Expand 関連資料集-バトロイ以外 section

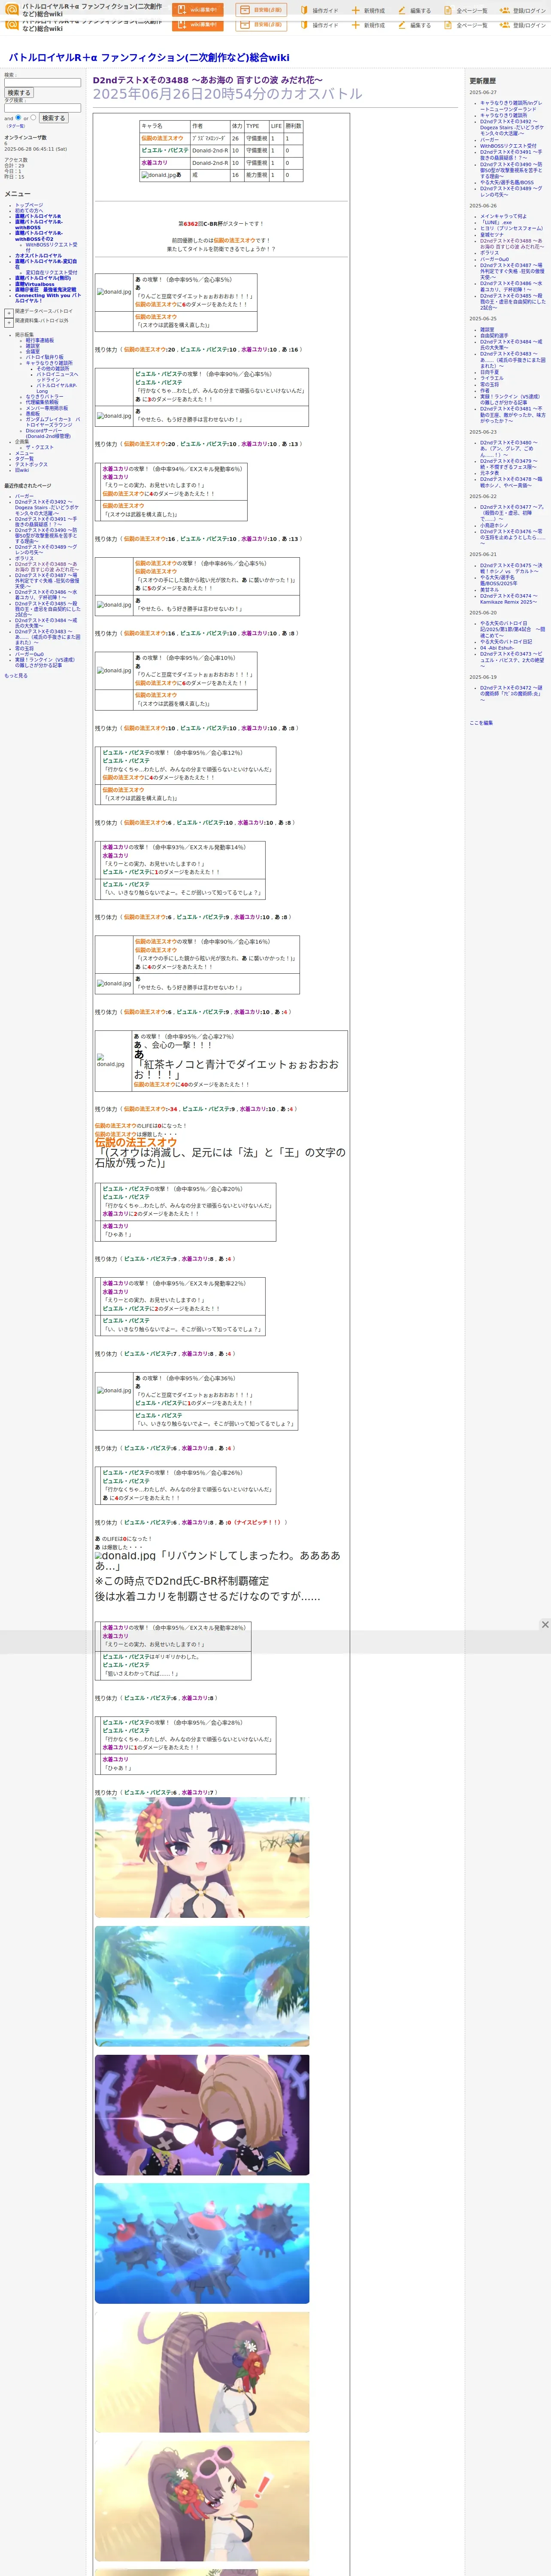9,323
